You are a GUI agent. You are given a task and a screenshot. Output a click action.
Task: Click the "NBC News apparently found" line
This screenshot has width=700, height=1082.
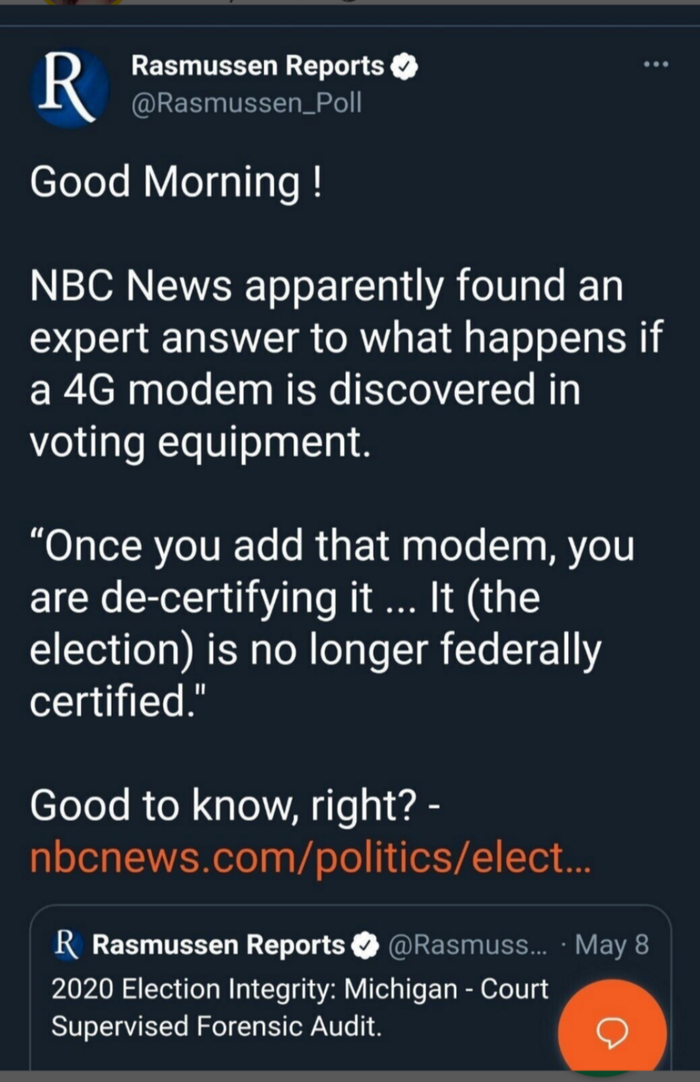pyautogui.click(x=326, y=286)
